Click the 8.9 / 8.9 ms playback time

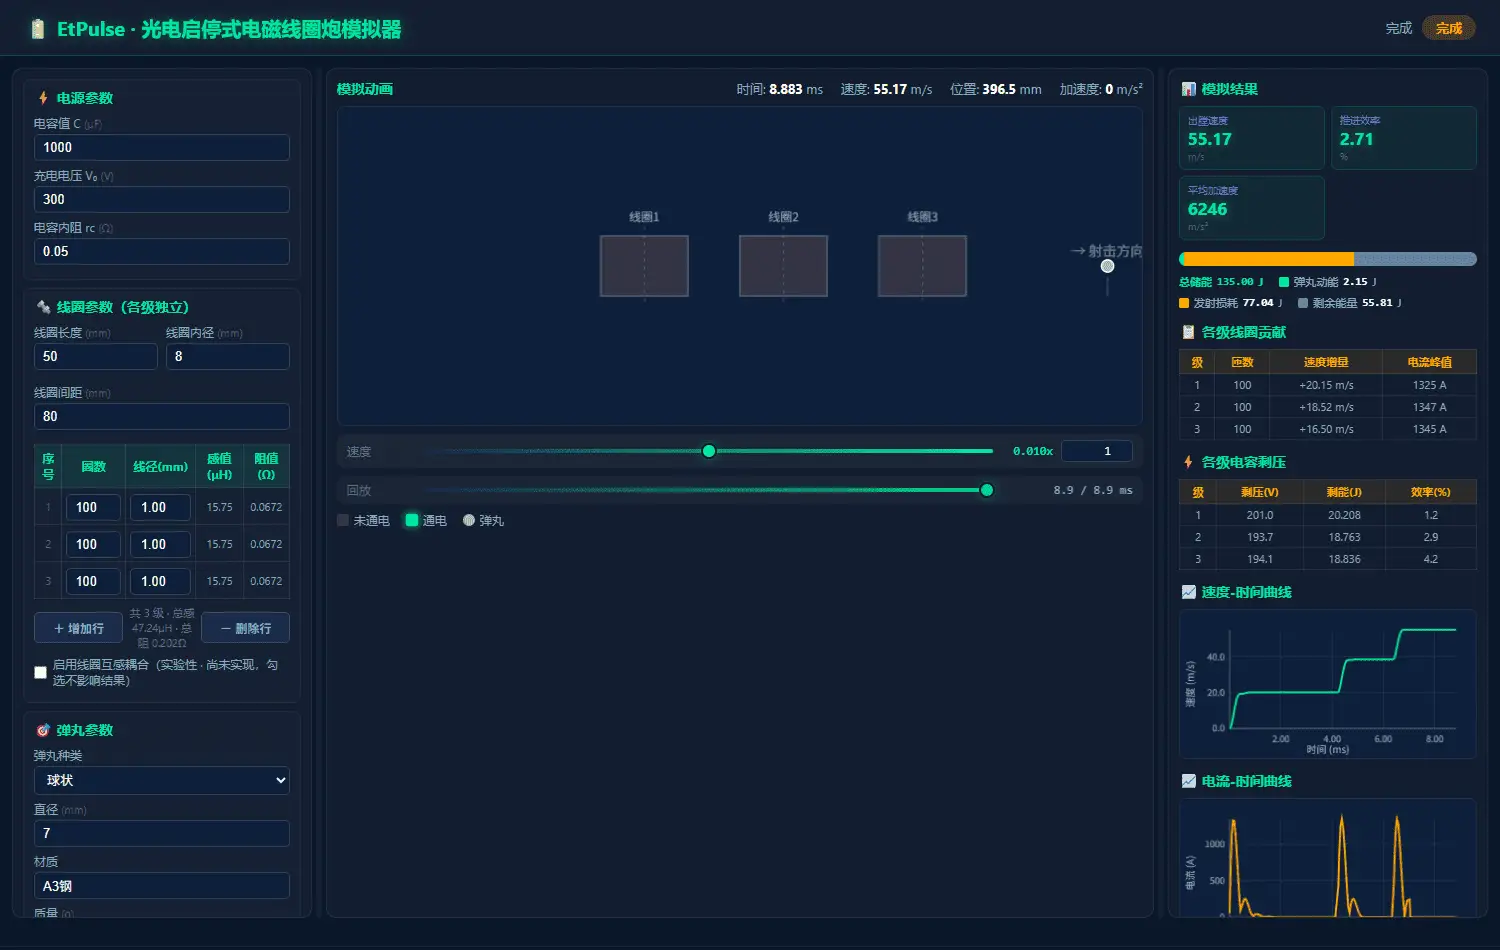(x=1093, y=490)
